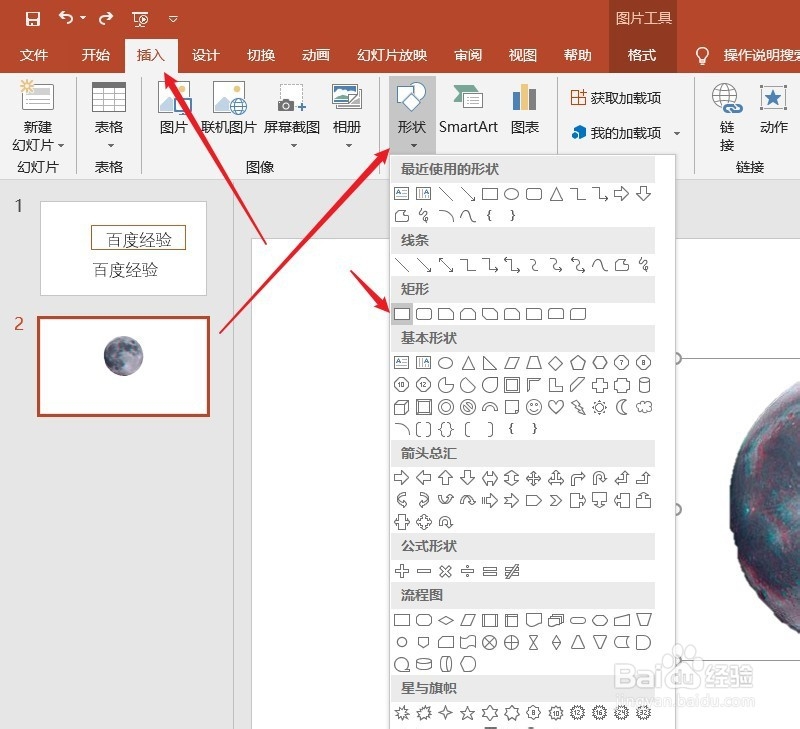800x729 pixels.
Task: Select the arrow line under 线条
Action: pyautogui.click(x=424, y=265)
